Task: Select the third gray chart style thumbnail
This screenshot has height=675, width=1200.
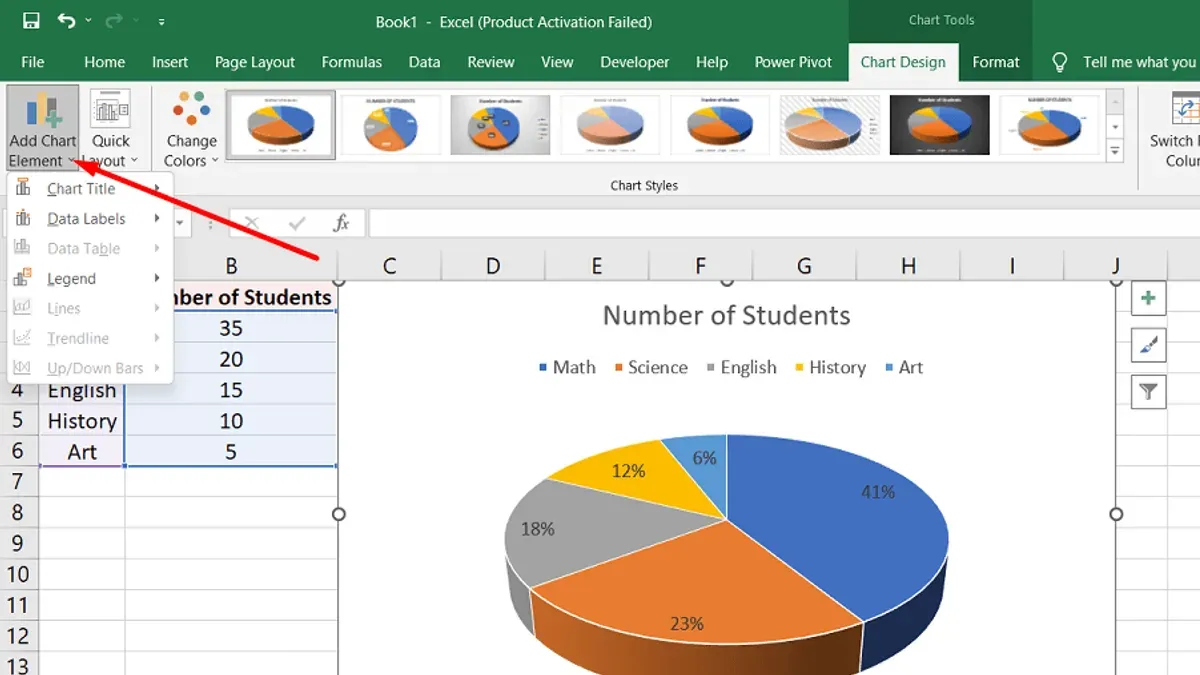Action: (500, 125)
